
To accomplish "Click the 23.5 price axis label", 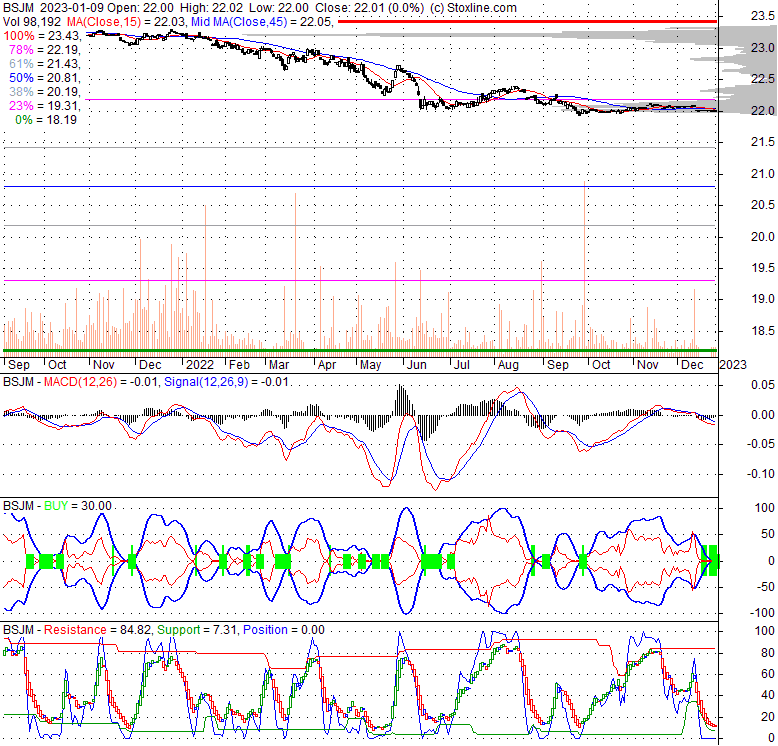I will click(762, 16).
